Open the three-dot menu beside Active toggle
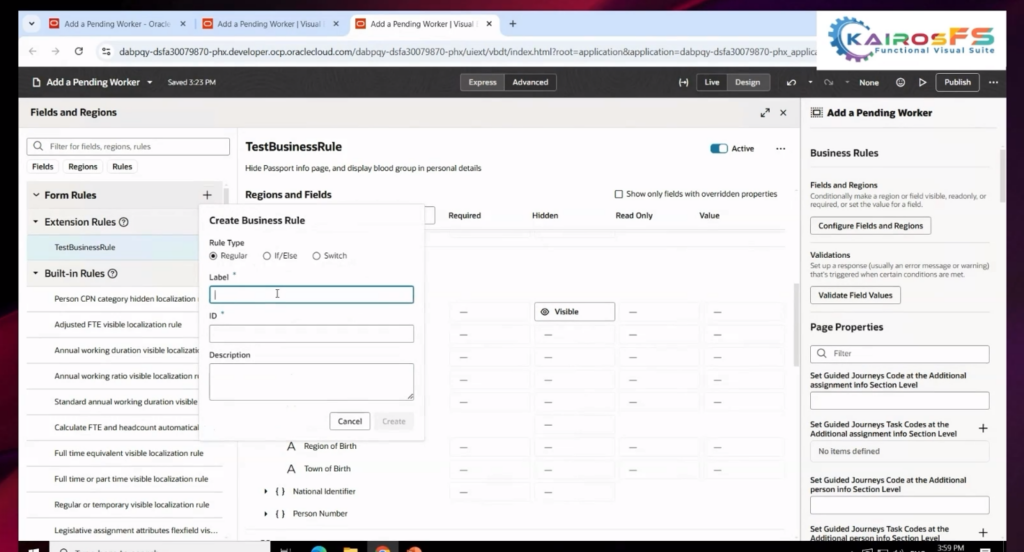1024x552 pixels. coord(781,149)
